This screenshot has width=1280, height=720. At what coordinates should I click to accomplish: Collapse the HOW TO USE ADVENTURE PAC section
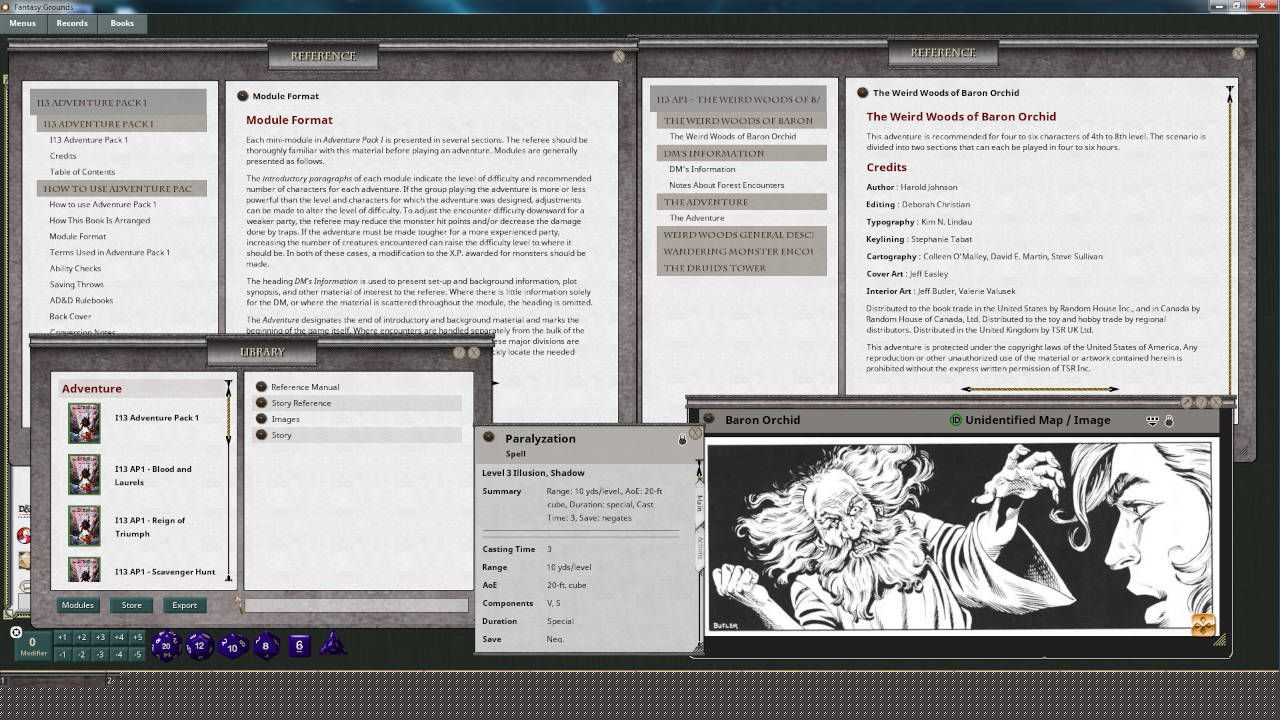pos(122,188)
